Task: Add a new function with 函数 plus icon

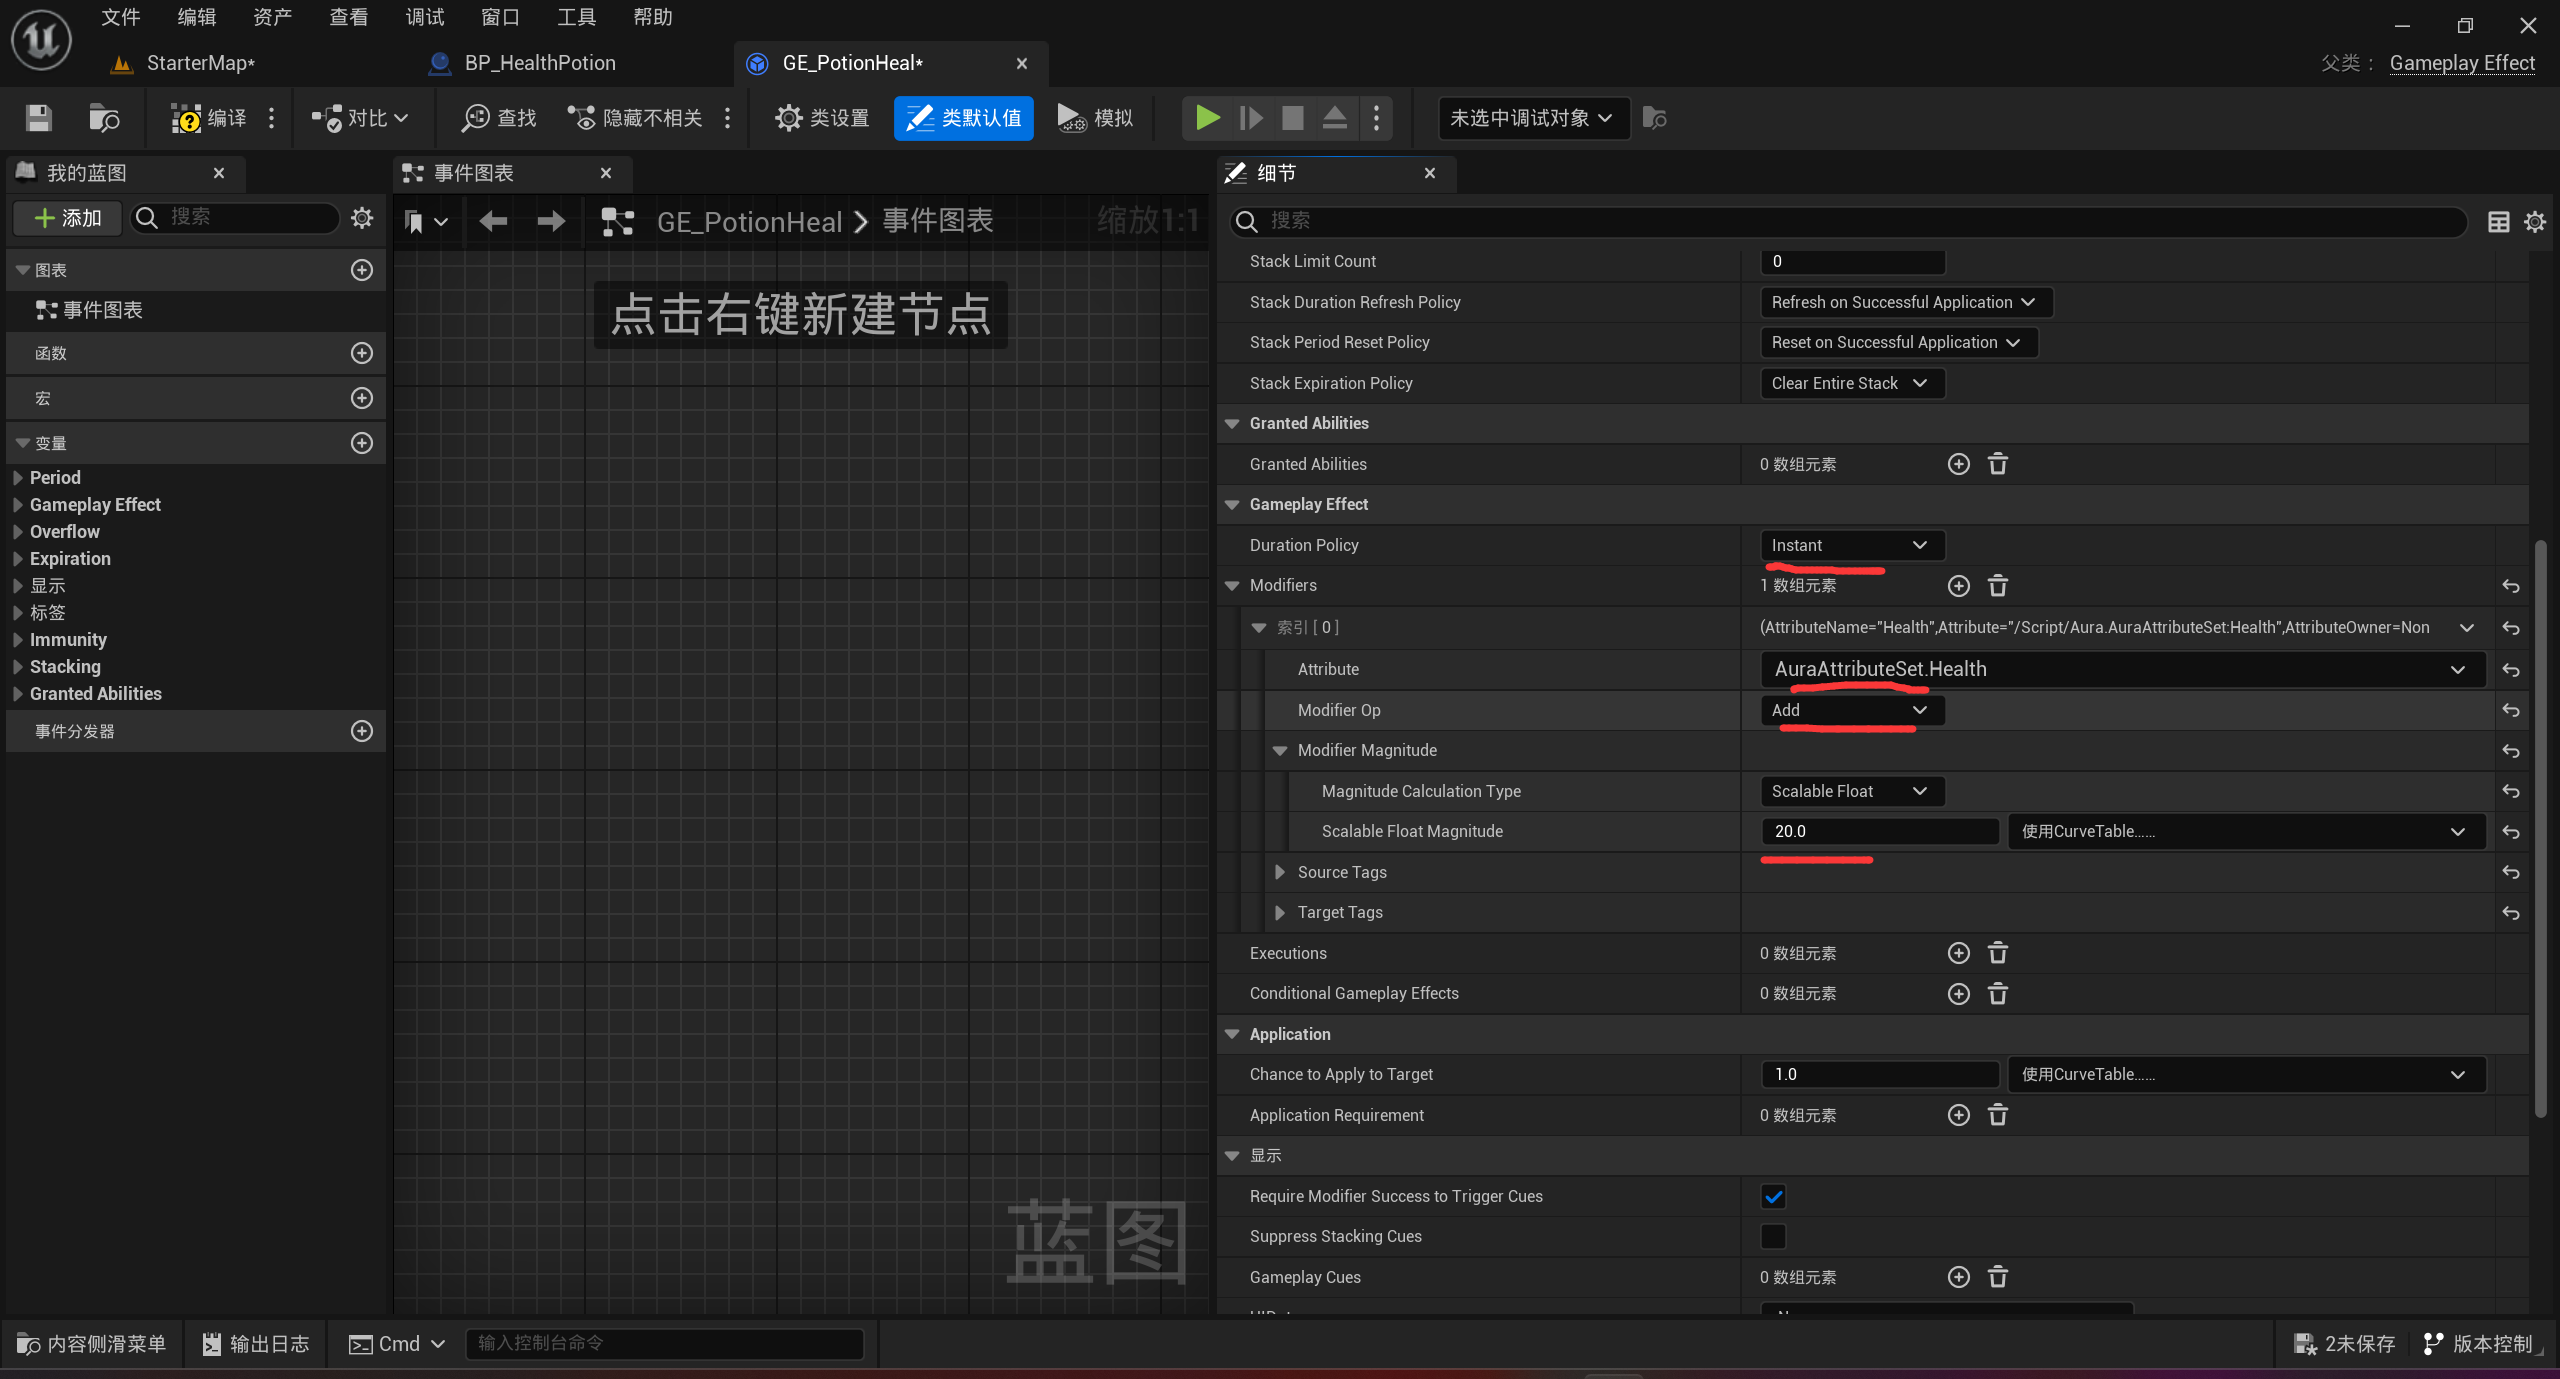Action: click(x=362, y=353)
